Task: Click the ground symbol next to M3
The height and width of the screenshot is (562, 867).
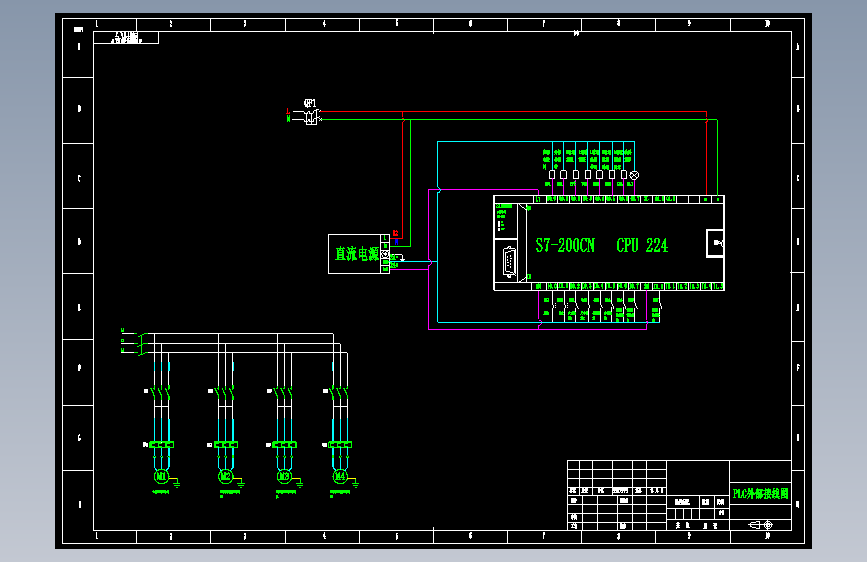Action: tap(299, 484)
